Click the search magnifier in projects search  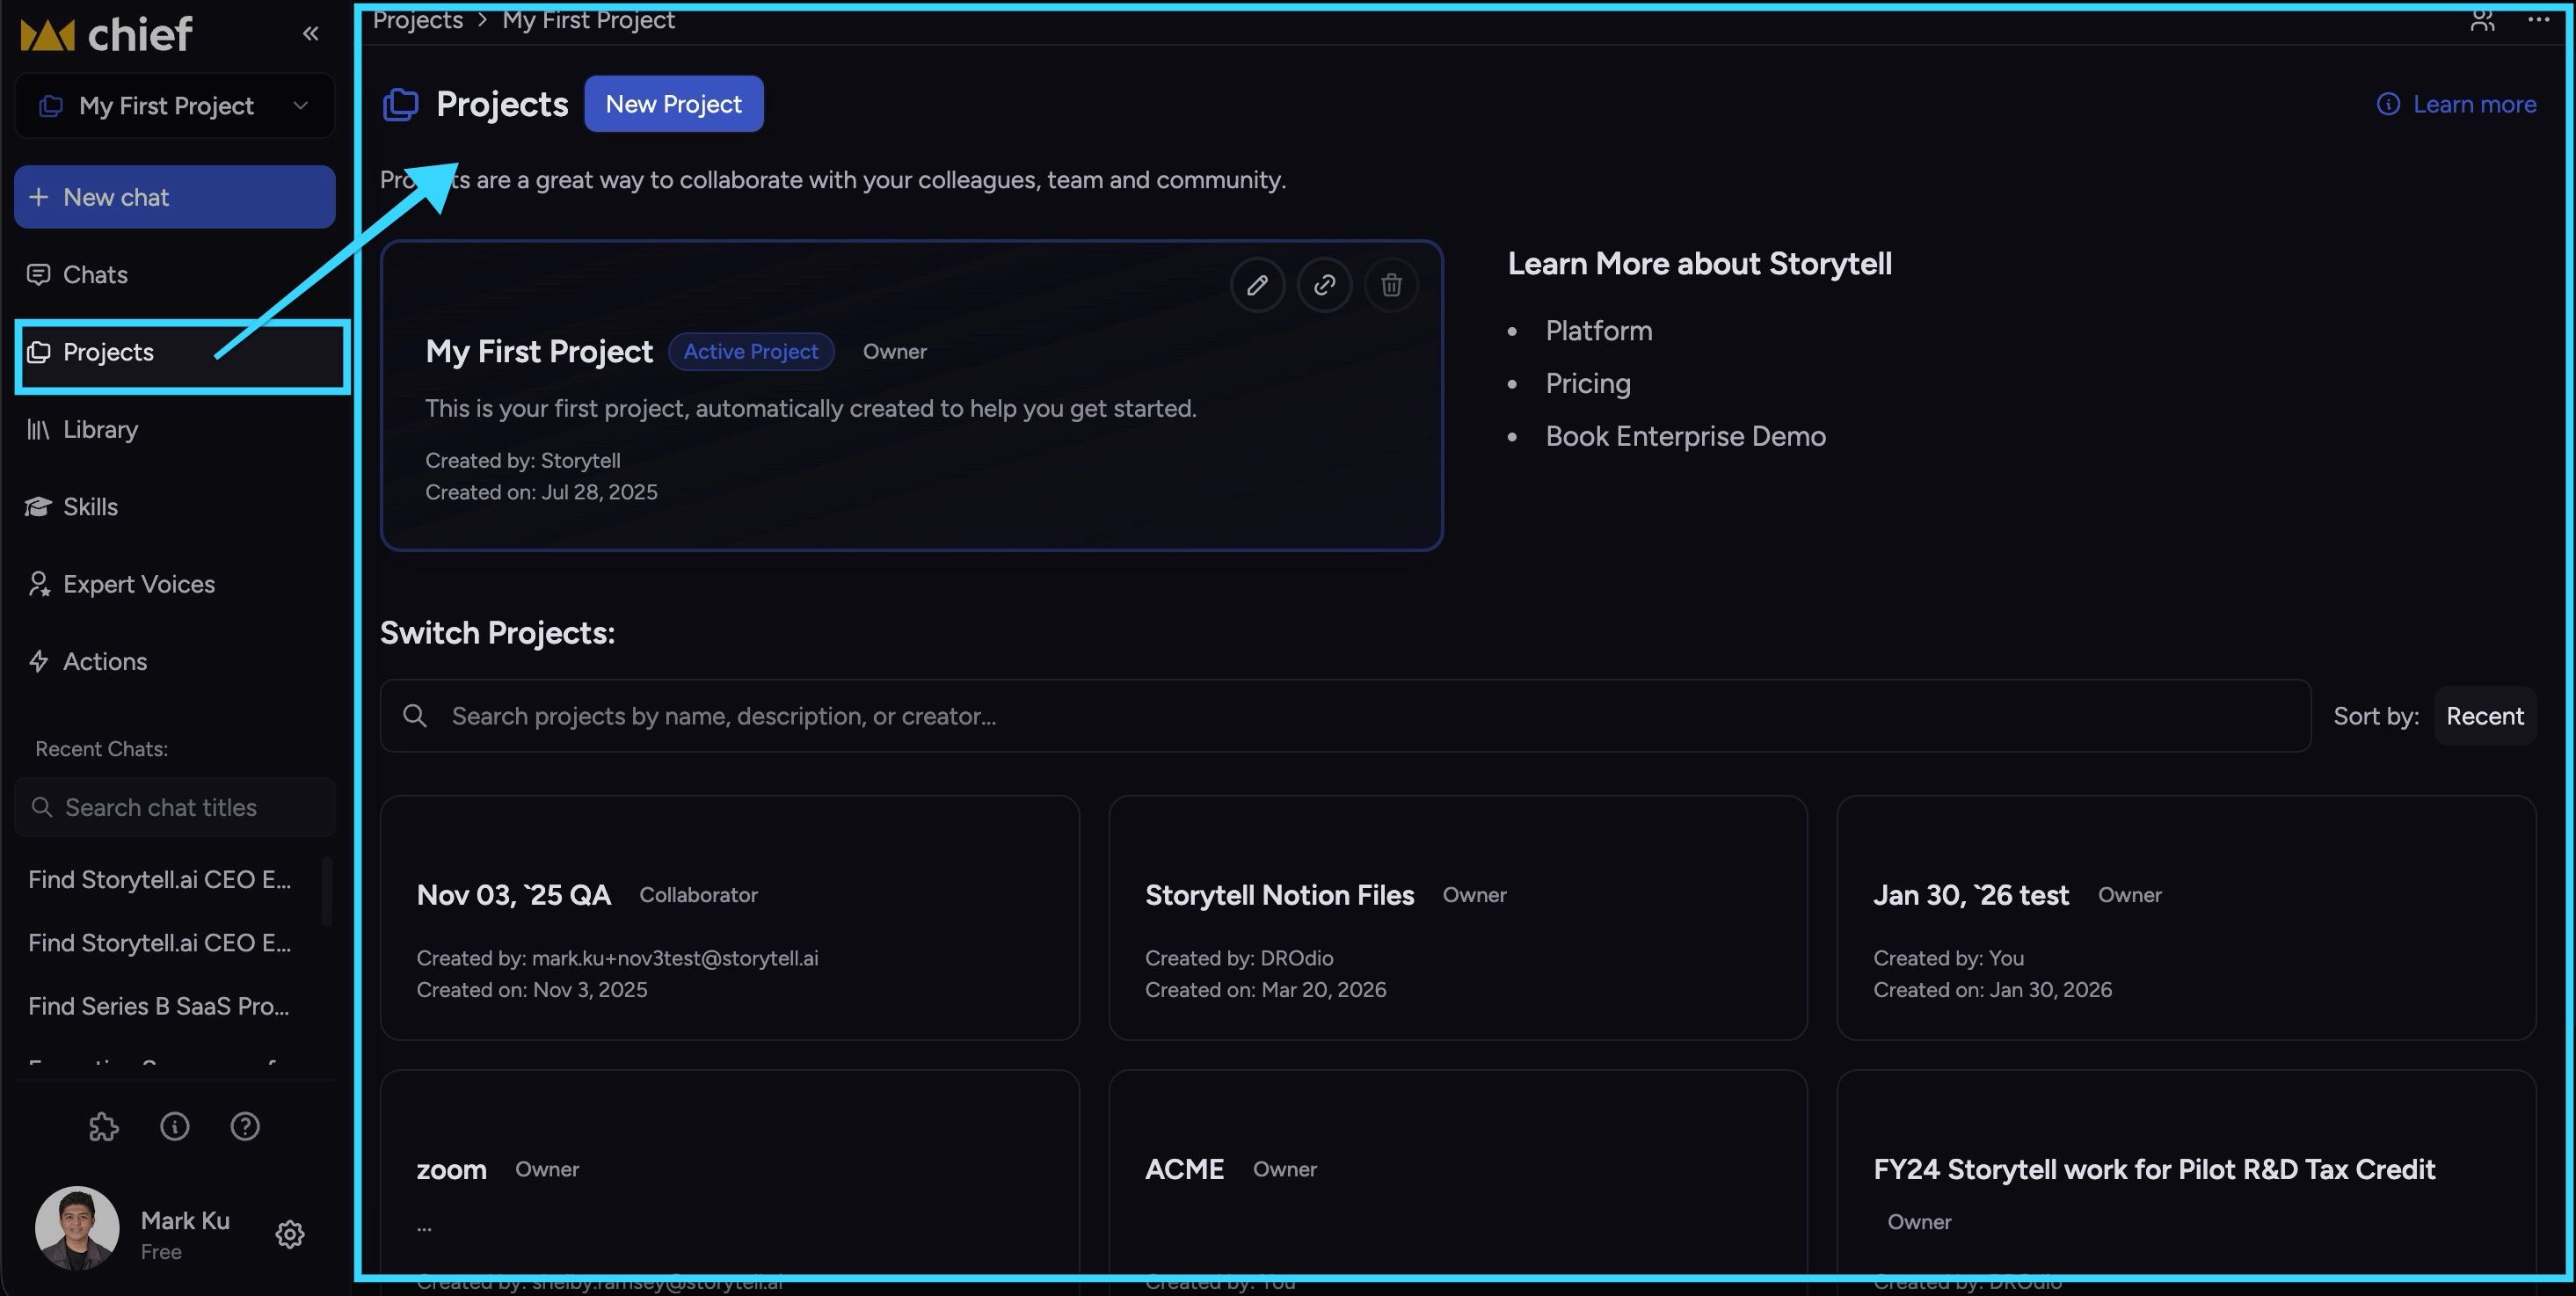pyautogui.click(x=414, y=716)
